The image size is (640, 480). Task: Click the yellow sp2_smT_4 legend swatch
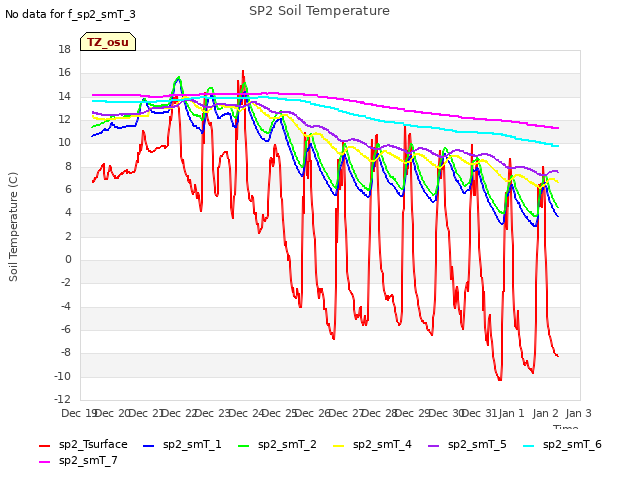coord(338,445)
